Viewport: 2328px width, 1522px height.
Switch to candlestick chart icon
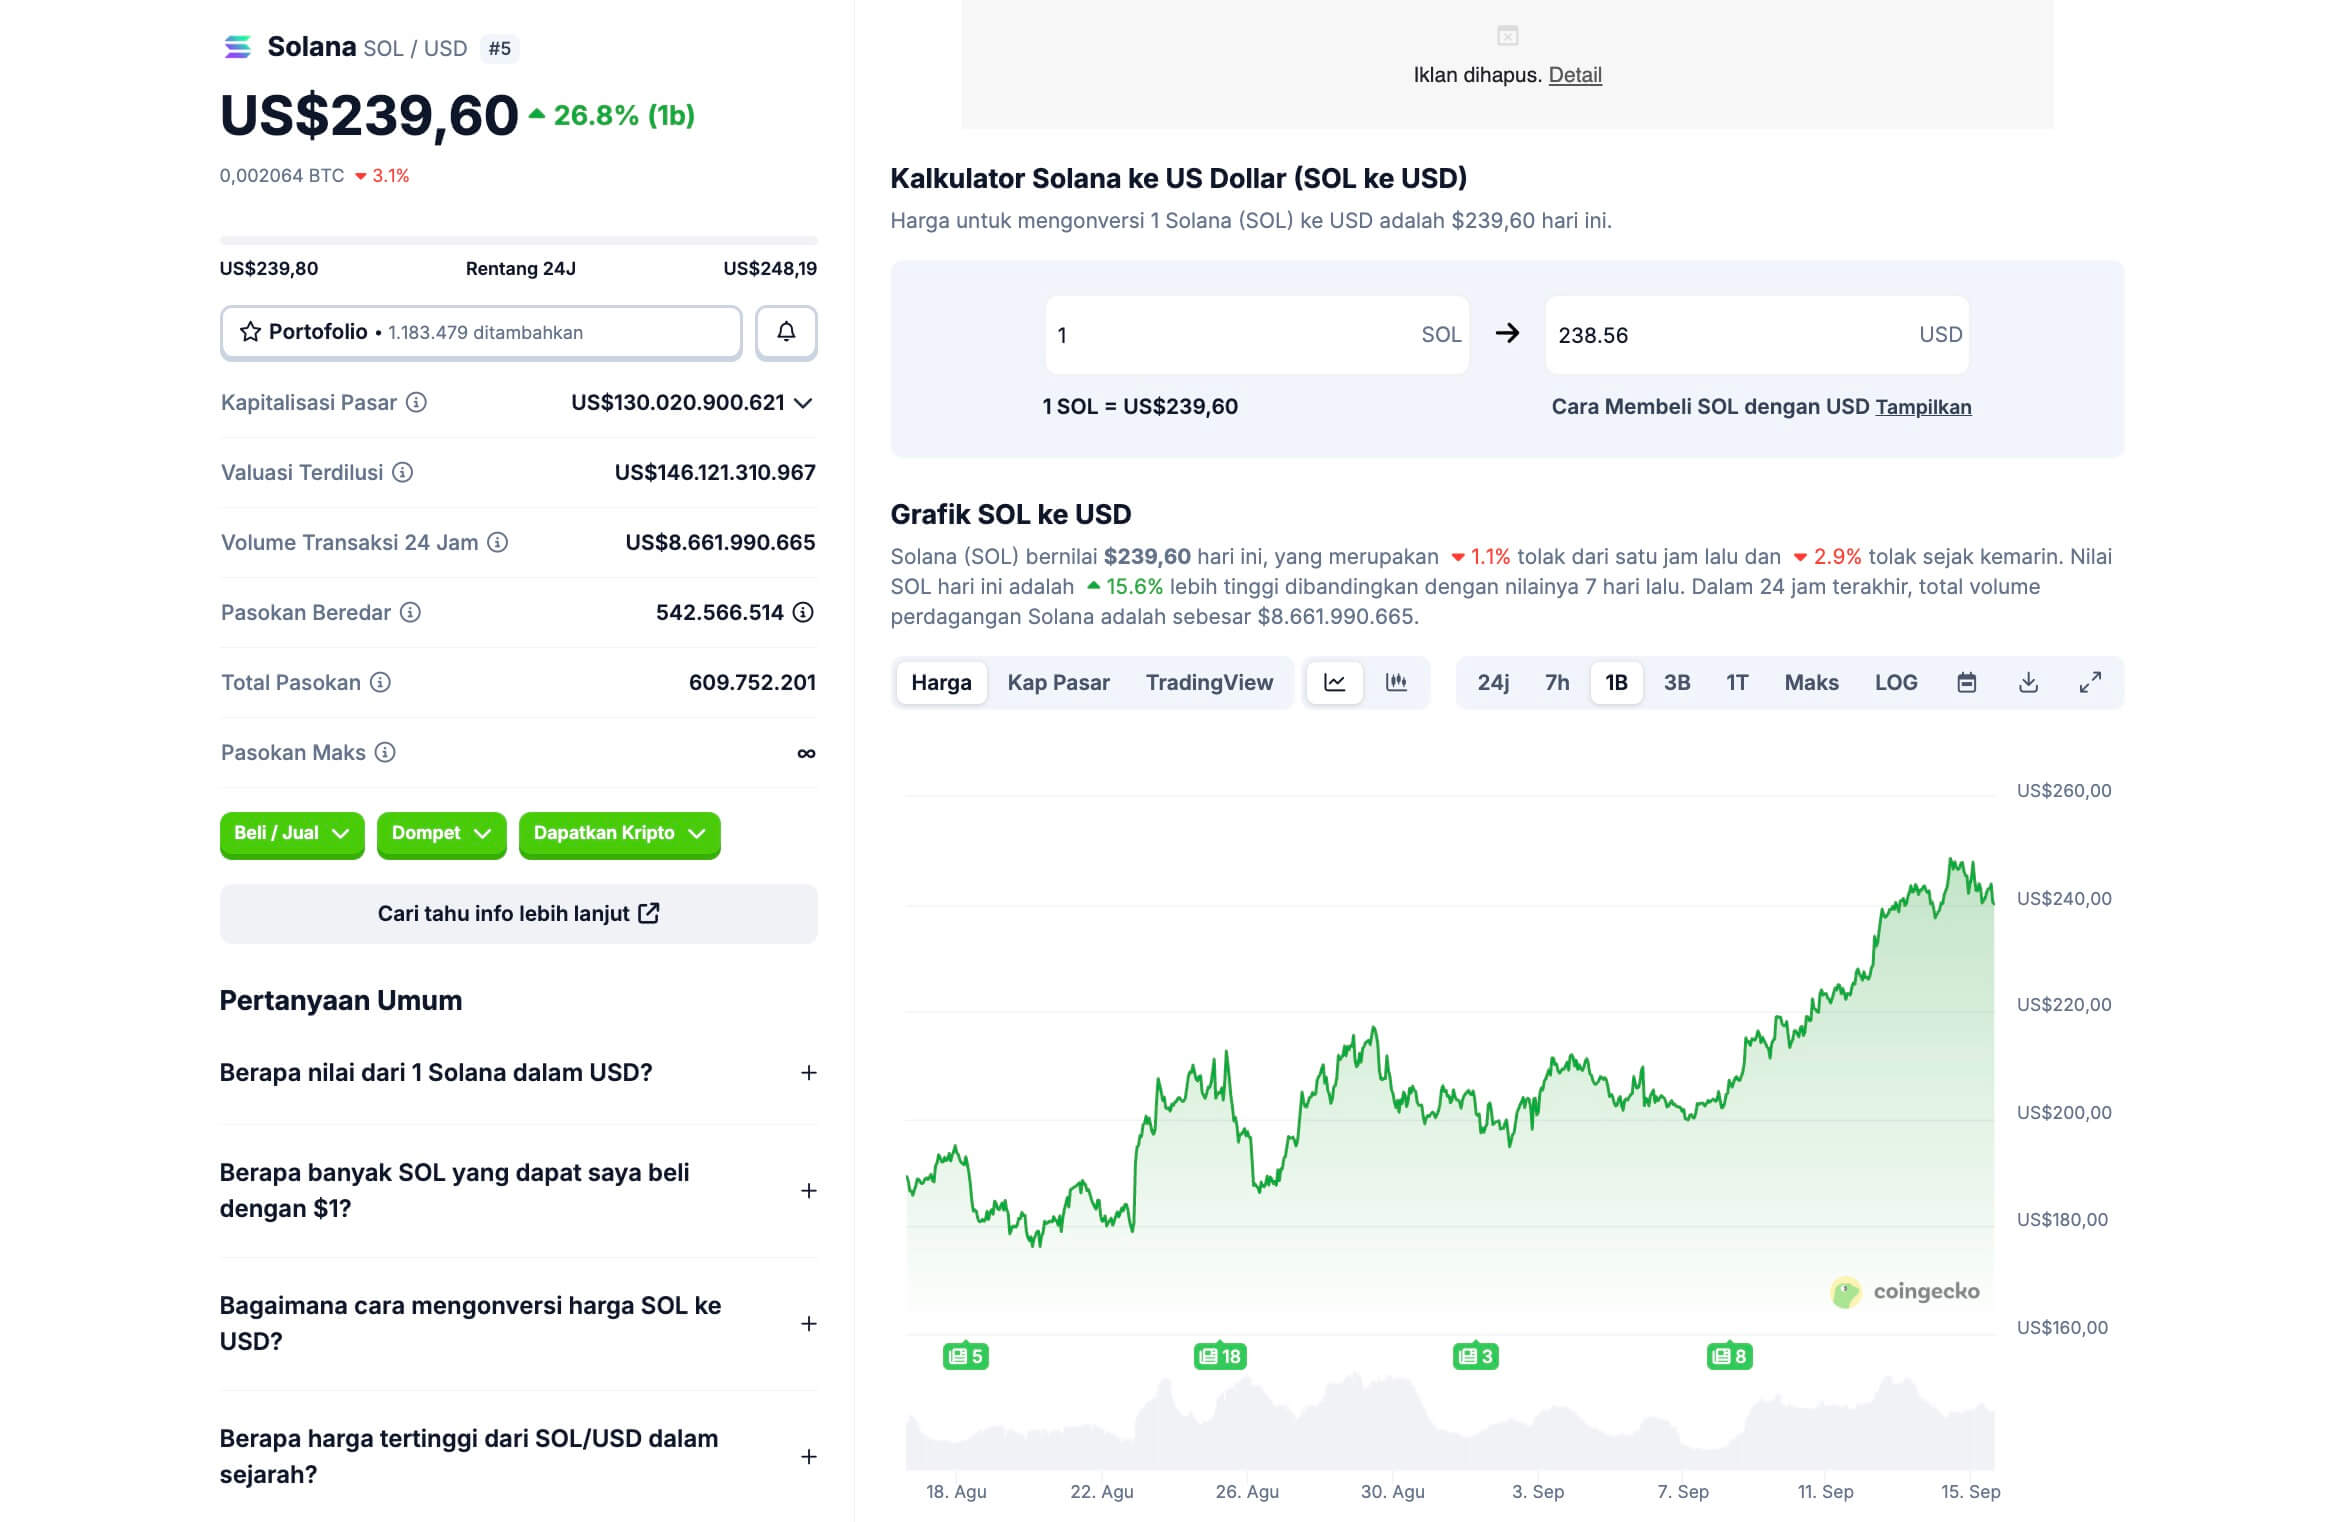[1397, 682]
